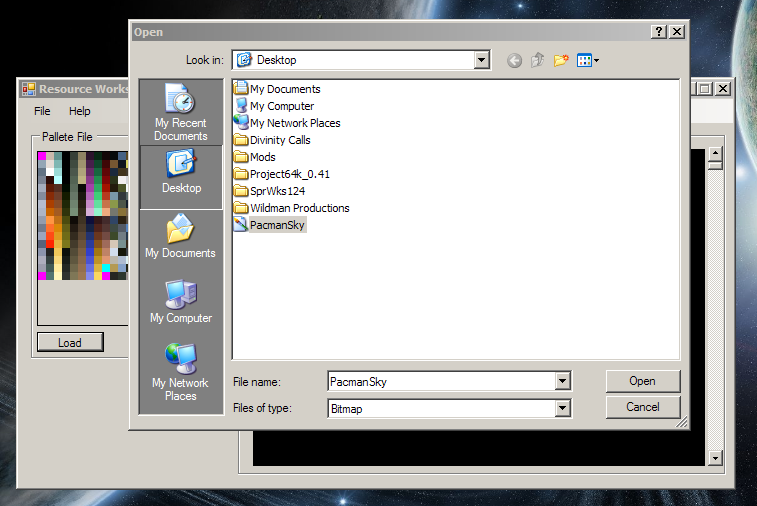The image size is (757, 506).
Task: Open the Help menu
Action: 80,111
